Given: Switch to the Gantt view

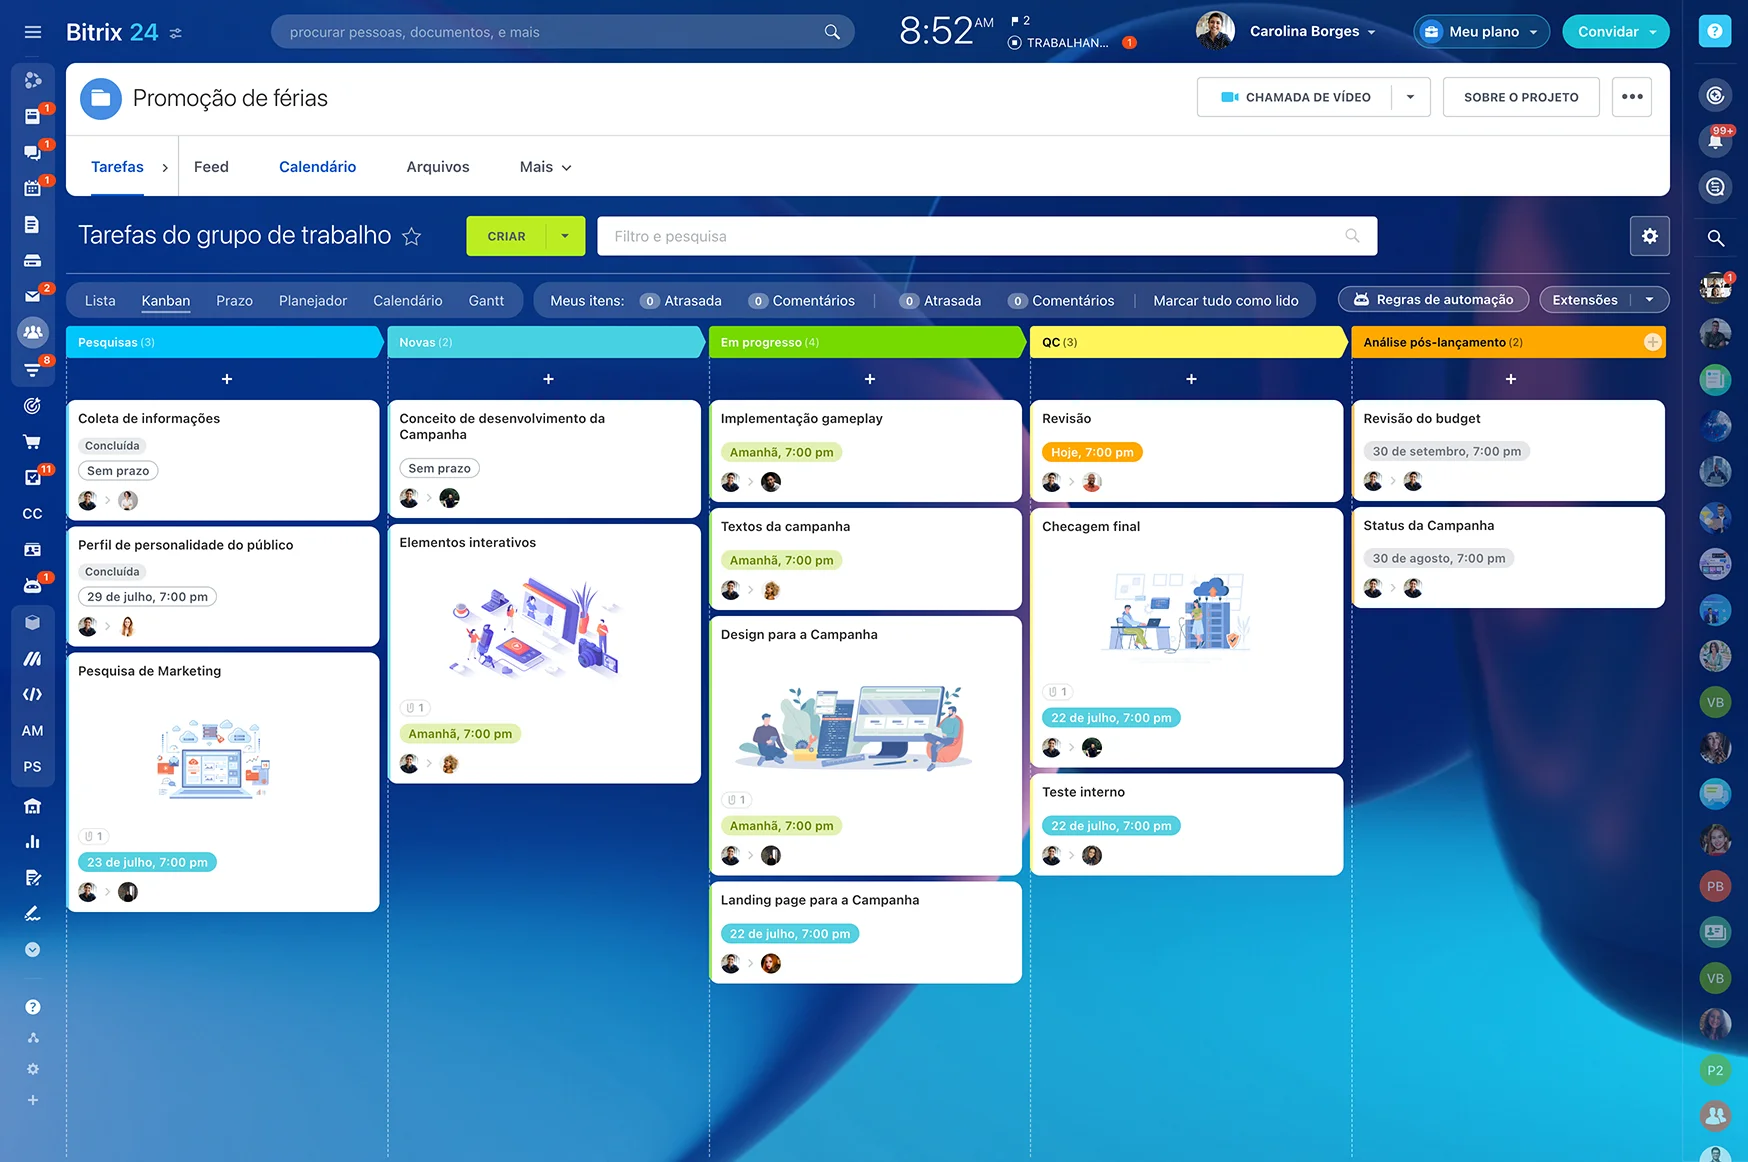Looking at the screenshot, I should click(486, 301).
